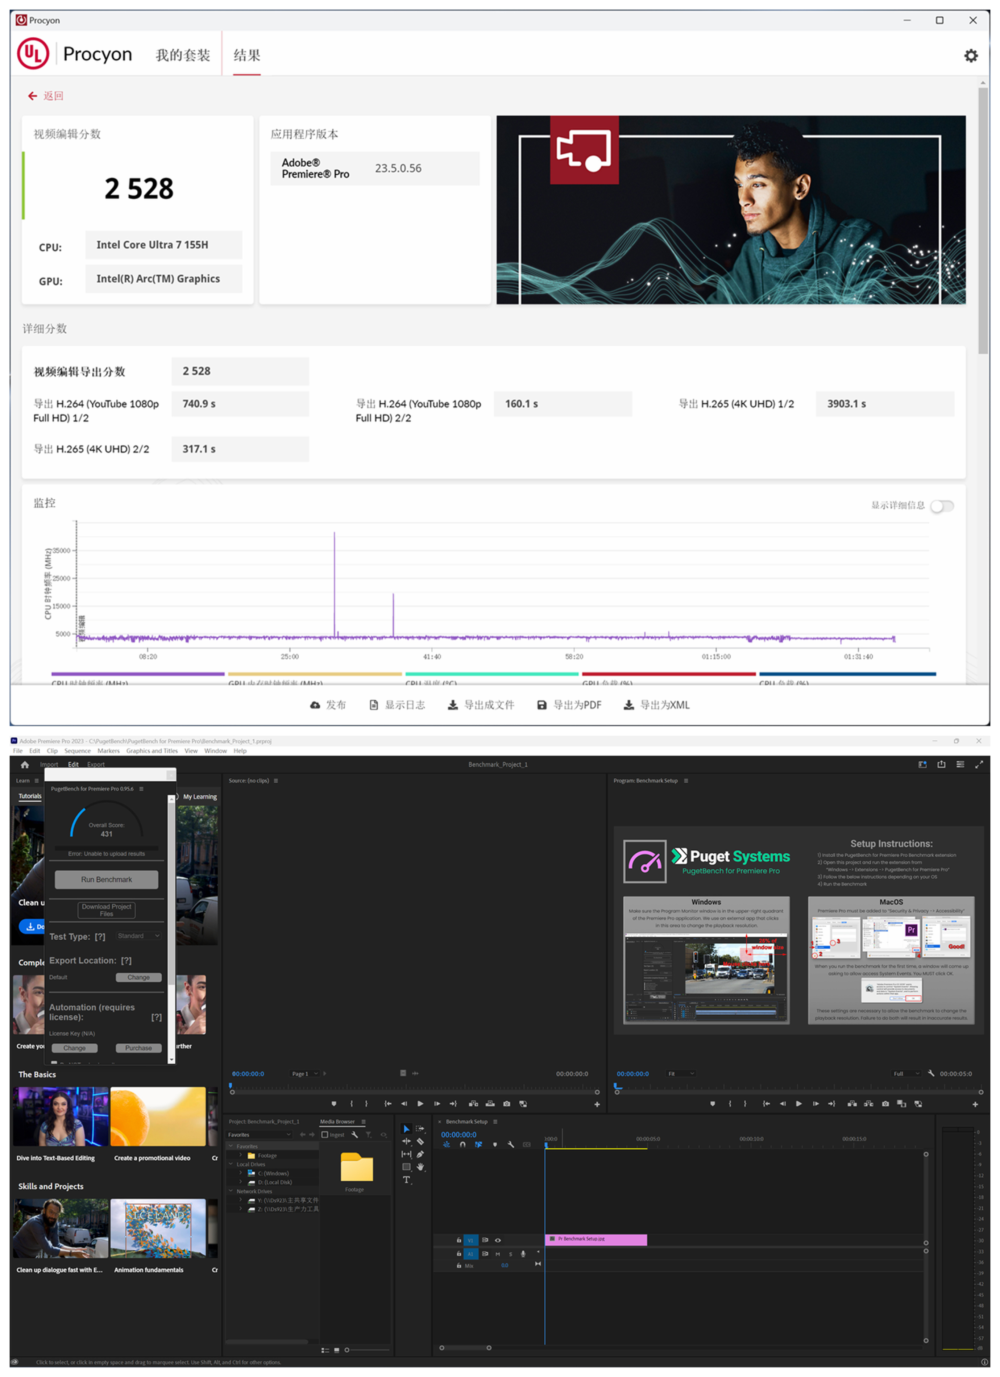The image size is (1000, 1377).
Task: Select the Rectangle tool in Premiere
Action: coord(406,1167)
